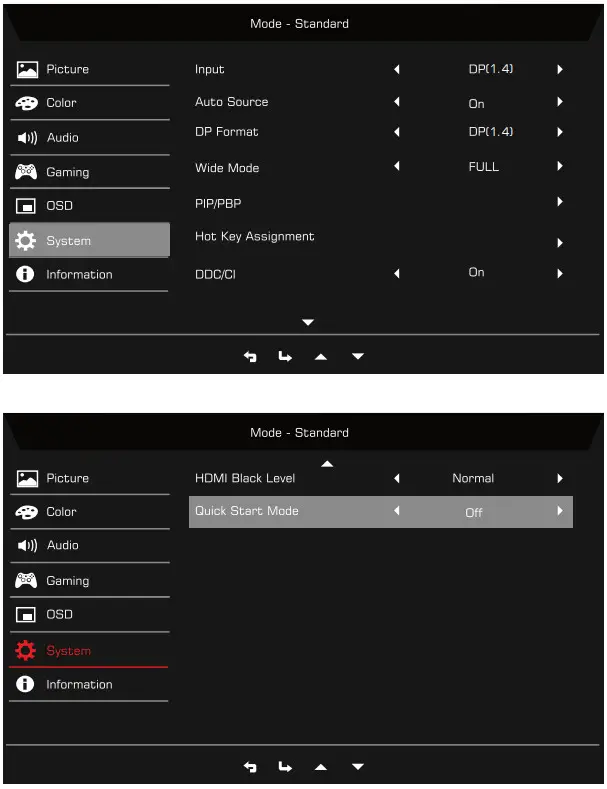This screenshot has width=607, height=789.
Task: Change Wide Mode with its right arrow
Action: click(560, 166)
